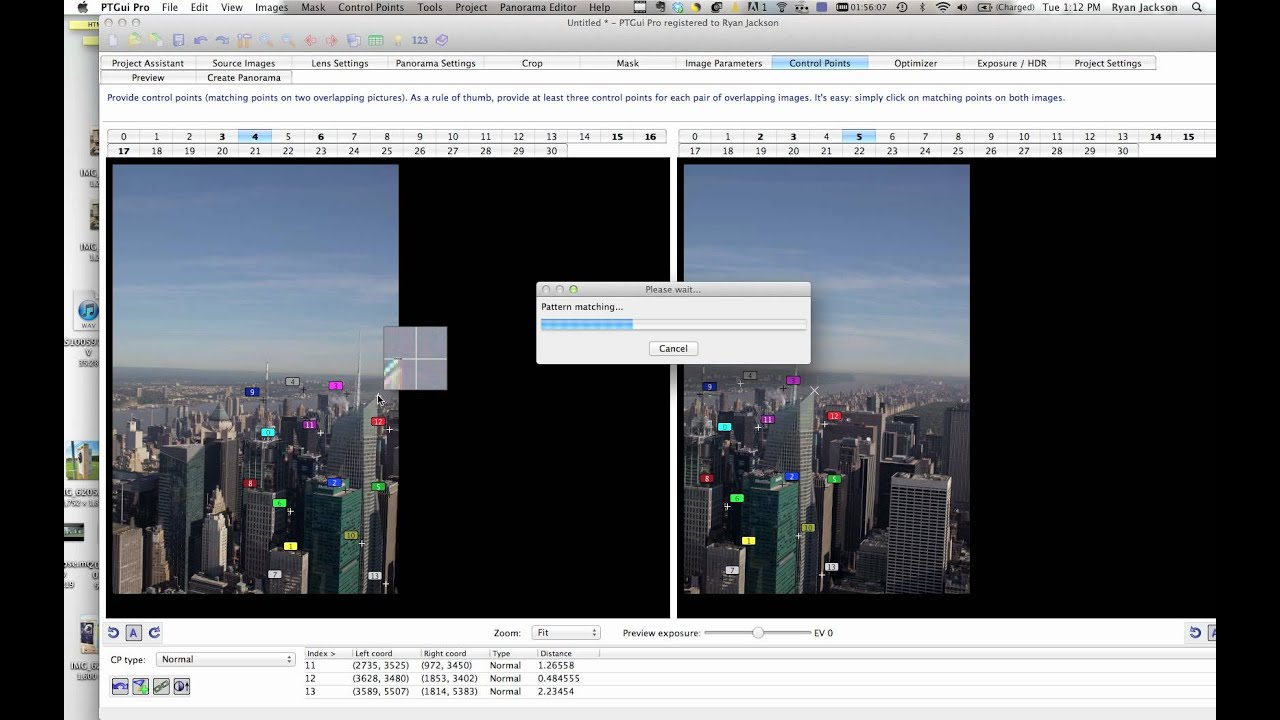Click the Distance column header
The height and width of the screenshot is (720, 1280).
(x=568, y=653)
